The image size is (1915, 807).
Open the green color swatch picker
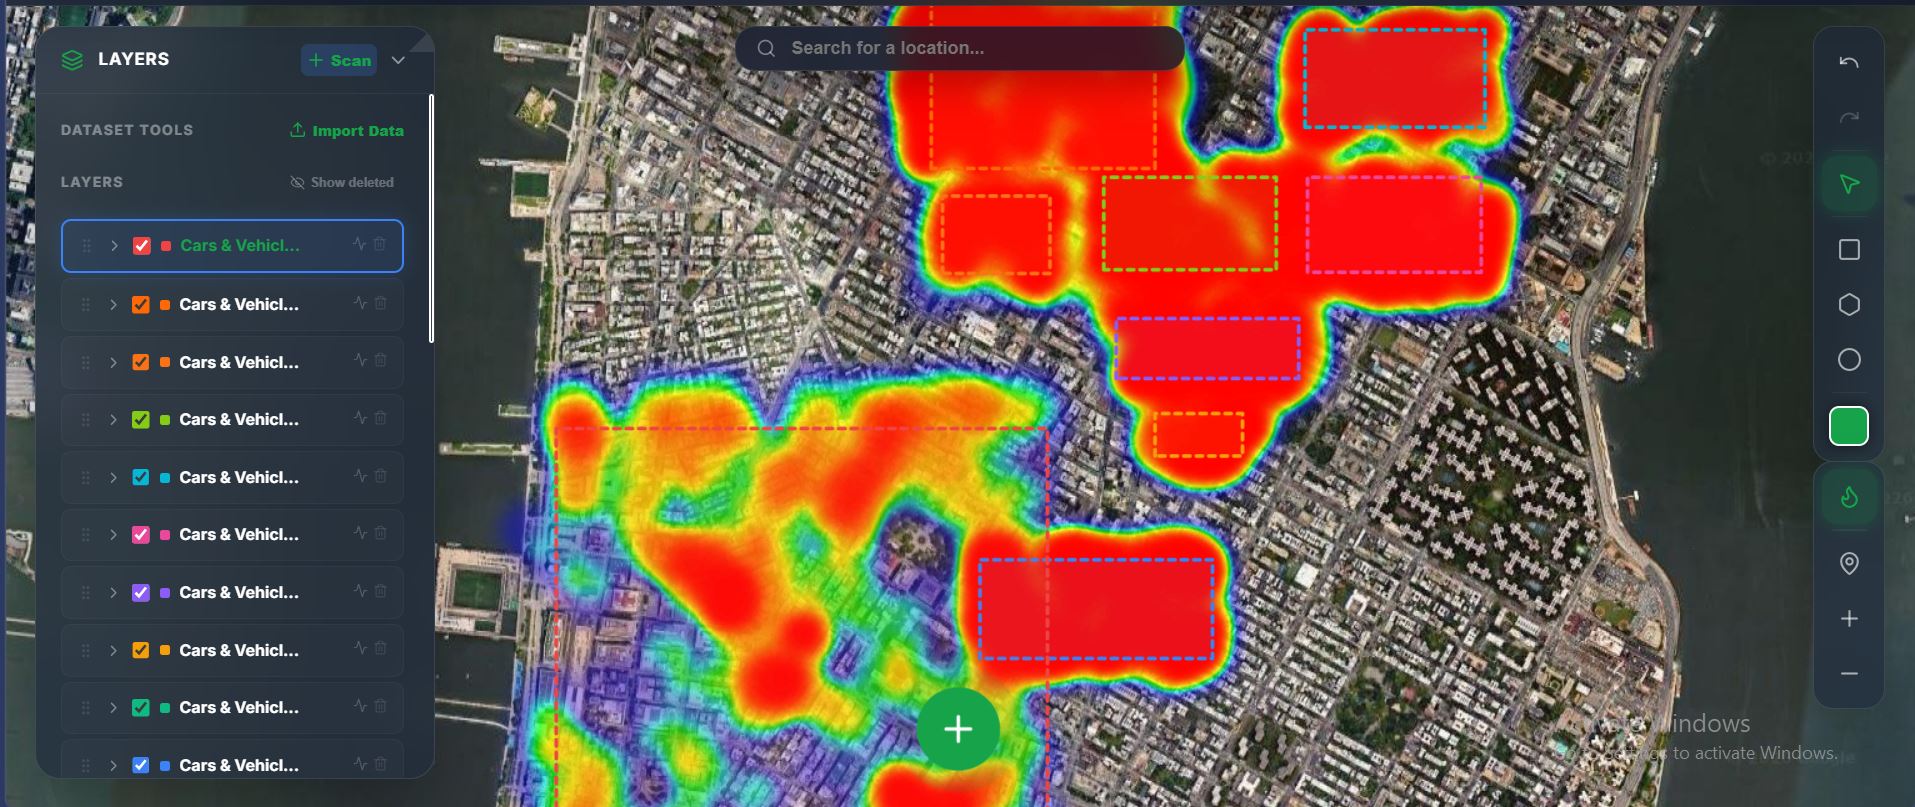click(x=1848, y=426)
